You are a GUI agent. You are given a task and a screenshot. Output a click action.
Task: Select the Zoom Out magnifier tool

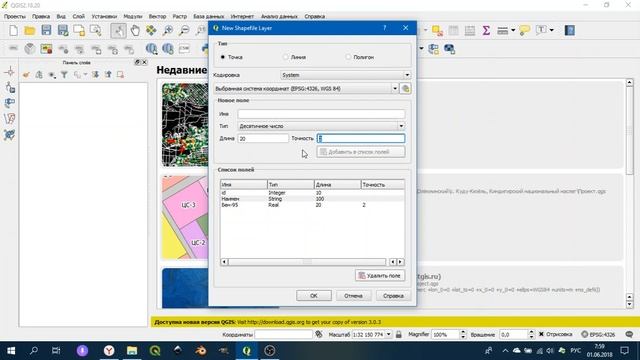point(184,30)
